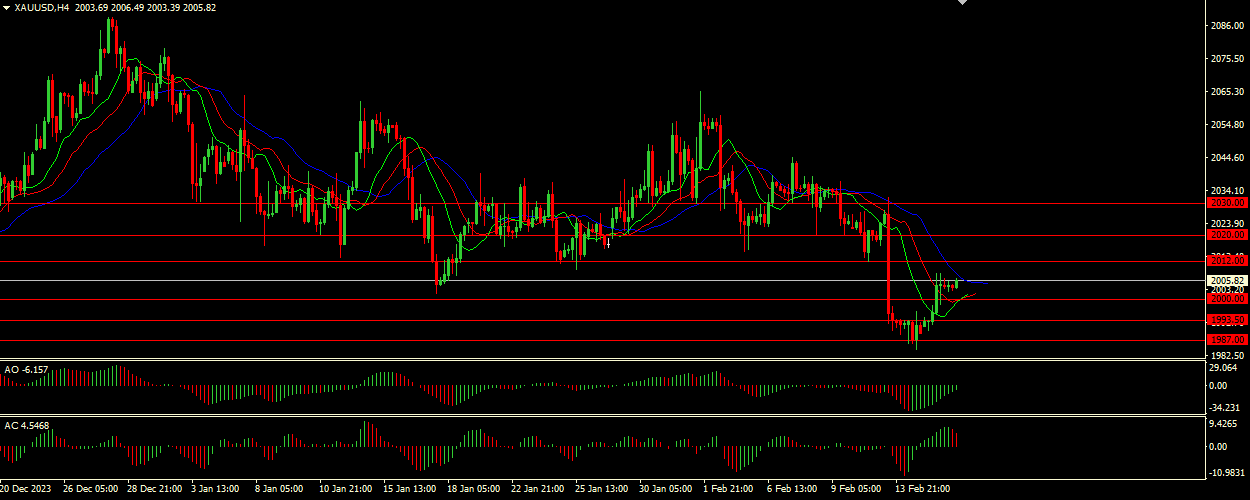Open the dropdown arrow beside XAUUSD,H4

click(6, 7)
